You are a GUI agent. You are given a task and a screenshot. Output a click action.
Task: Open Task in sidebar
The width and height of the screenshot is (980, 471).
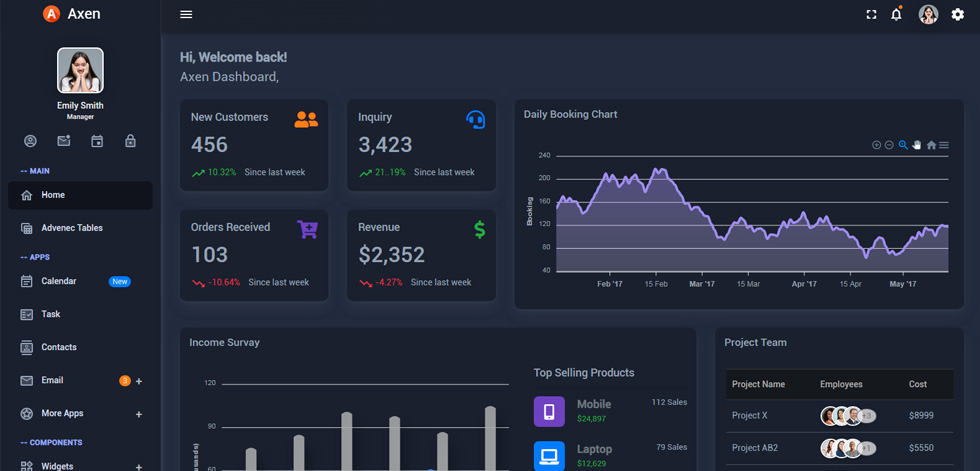pyautogui.click(x=81, y=314)
